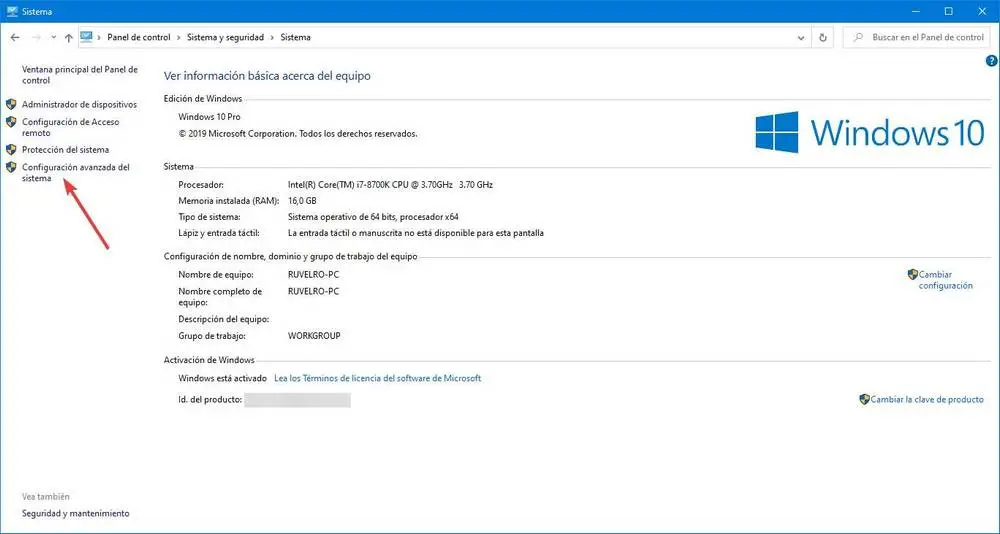
Task: Click 'Ver información básica acerca del equipo' heading
Action: [x=267, y=76]
